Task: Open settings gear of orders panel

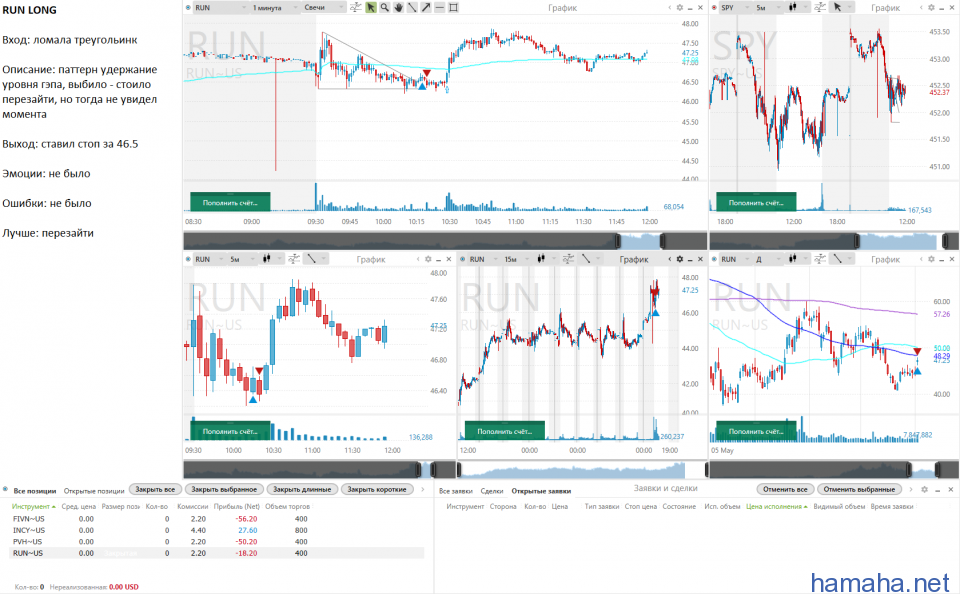Action: 924,489
